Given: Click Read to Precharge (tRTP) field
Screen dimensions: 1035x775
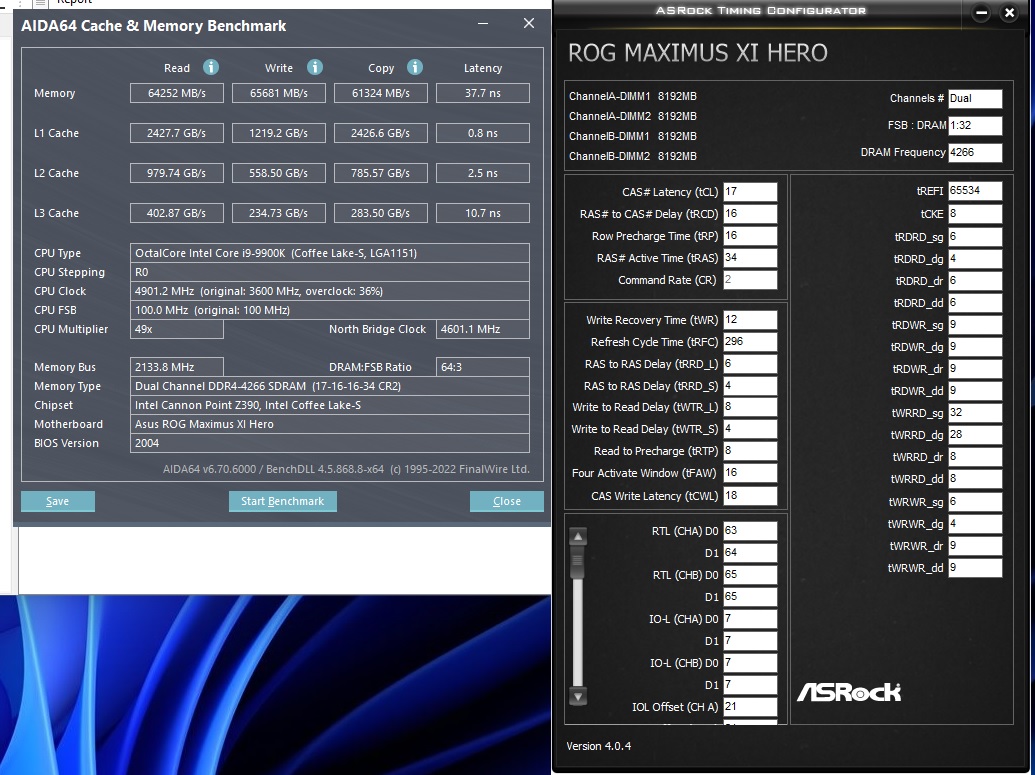Looking at the screenshot, I should pyautogui.click(x=750, y=451).
